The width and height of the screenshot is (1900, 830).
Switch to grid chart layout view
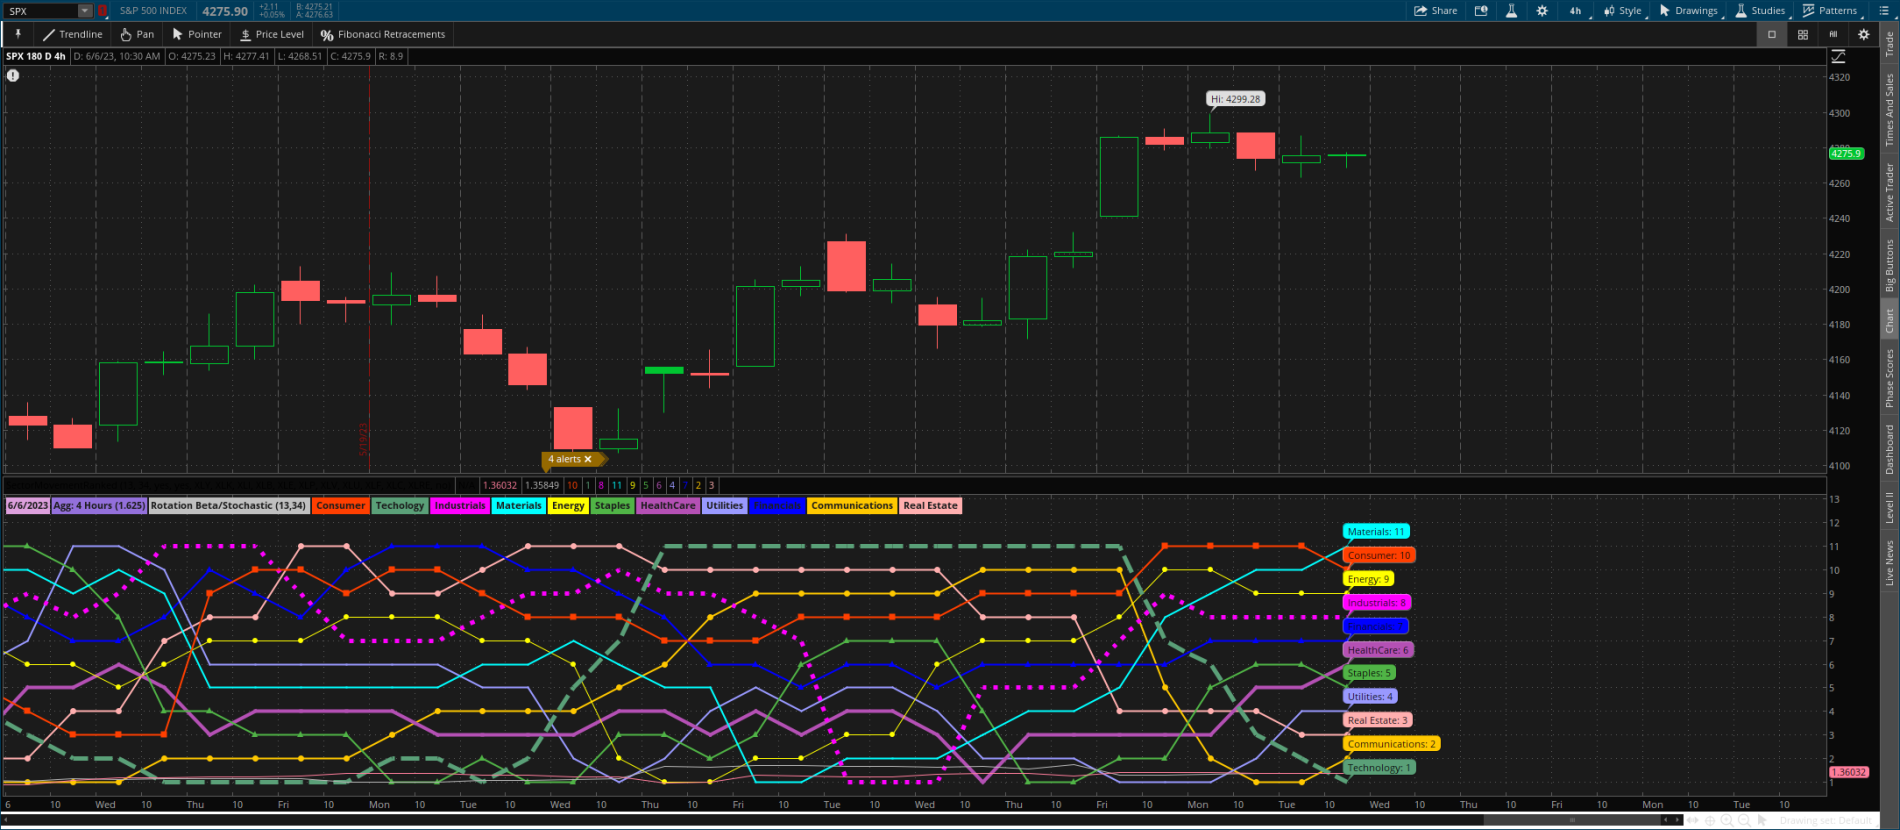coord(1803,34)
